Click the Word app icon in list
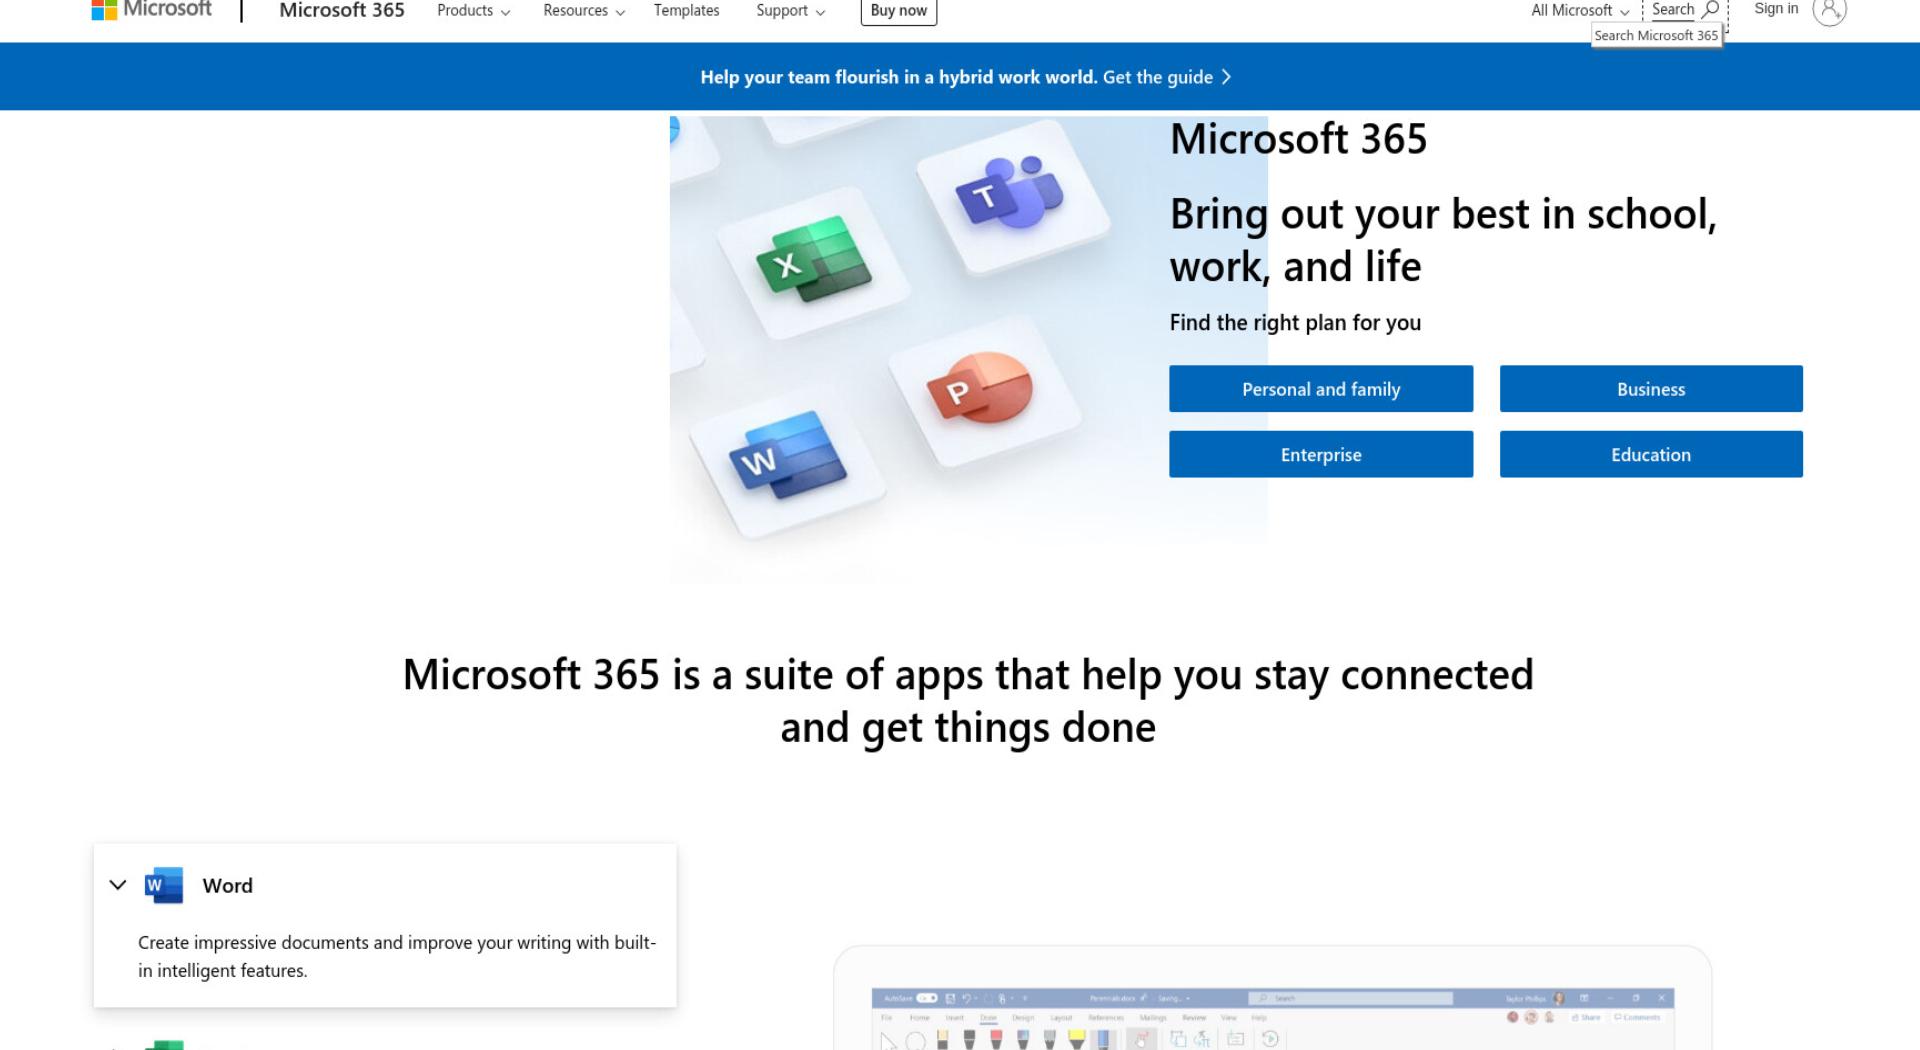The height and width of the screenshot is (1050, 1920). click(164, 886)
